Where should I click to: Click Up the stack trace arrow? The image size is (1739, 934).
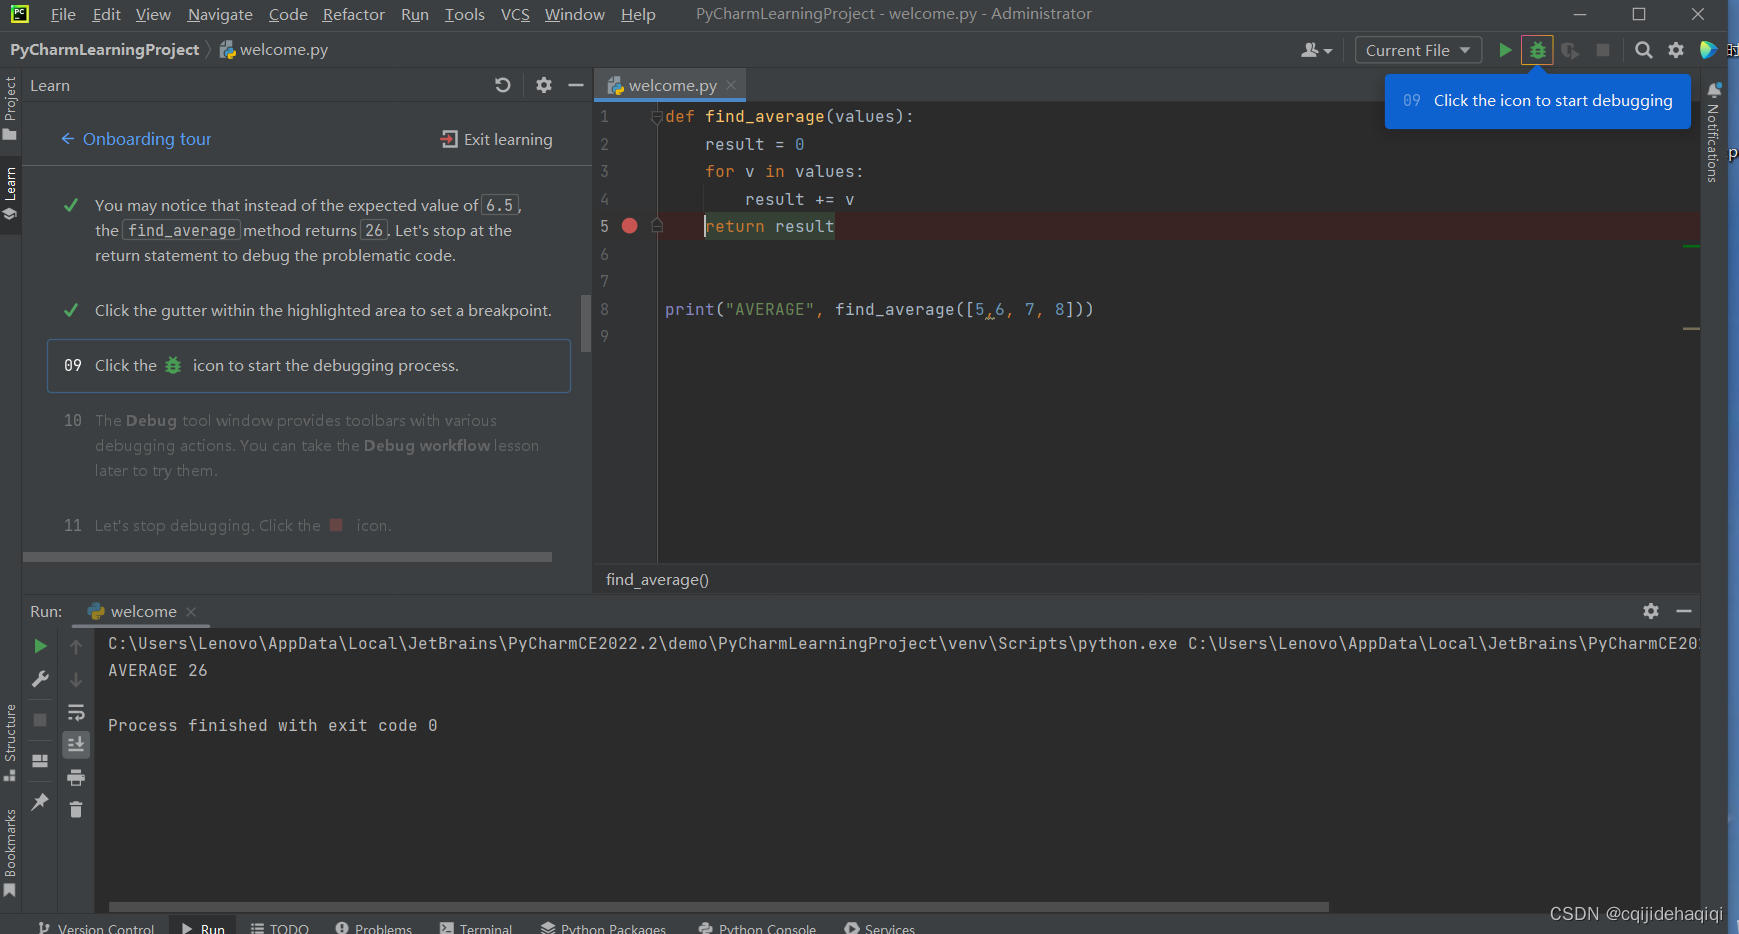point(76,647)
